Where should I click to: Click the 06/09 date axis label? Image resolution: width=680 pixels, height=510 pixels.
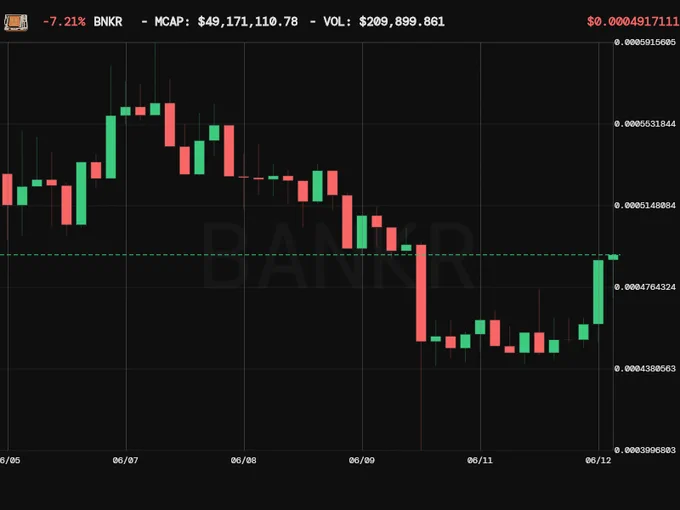(362, 460)
